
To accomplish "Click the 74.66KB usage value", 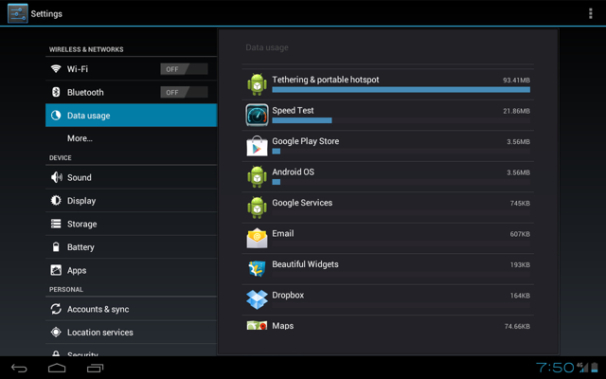I will (x=517, y=326).
